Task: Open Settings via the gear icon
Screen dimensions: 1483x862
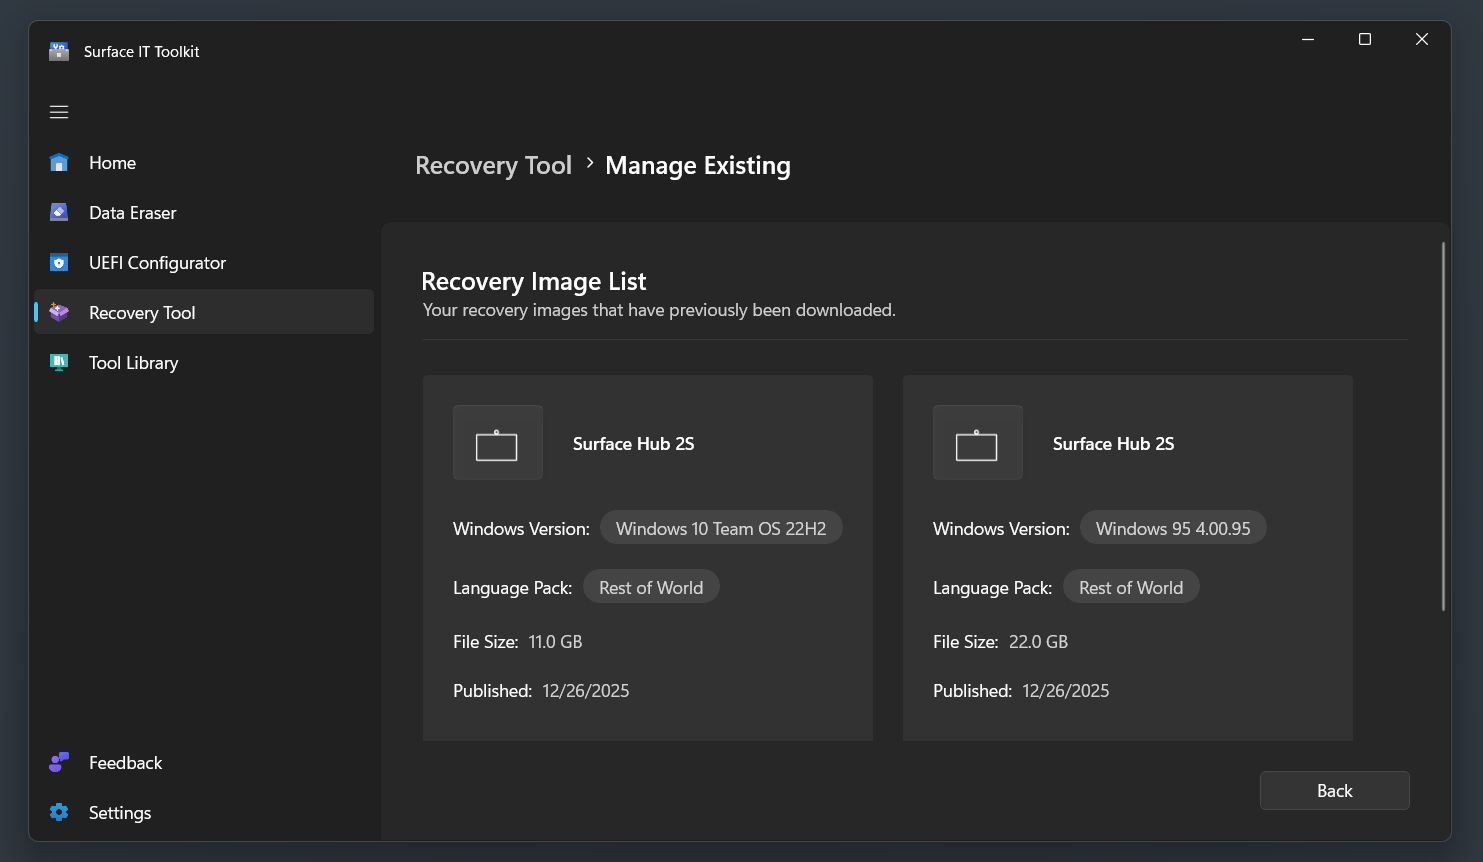Action: (x=59, y=812)
